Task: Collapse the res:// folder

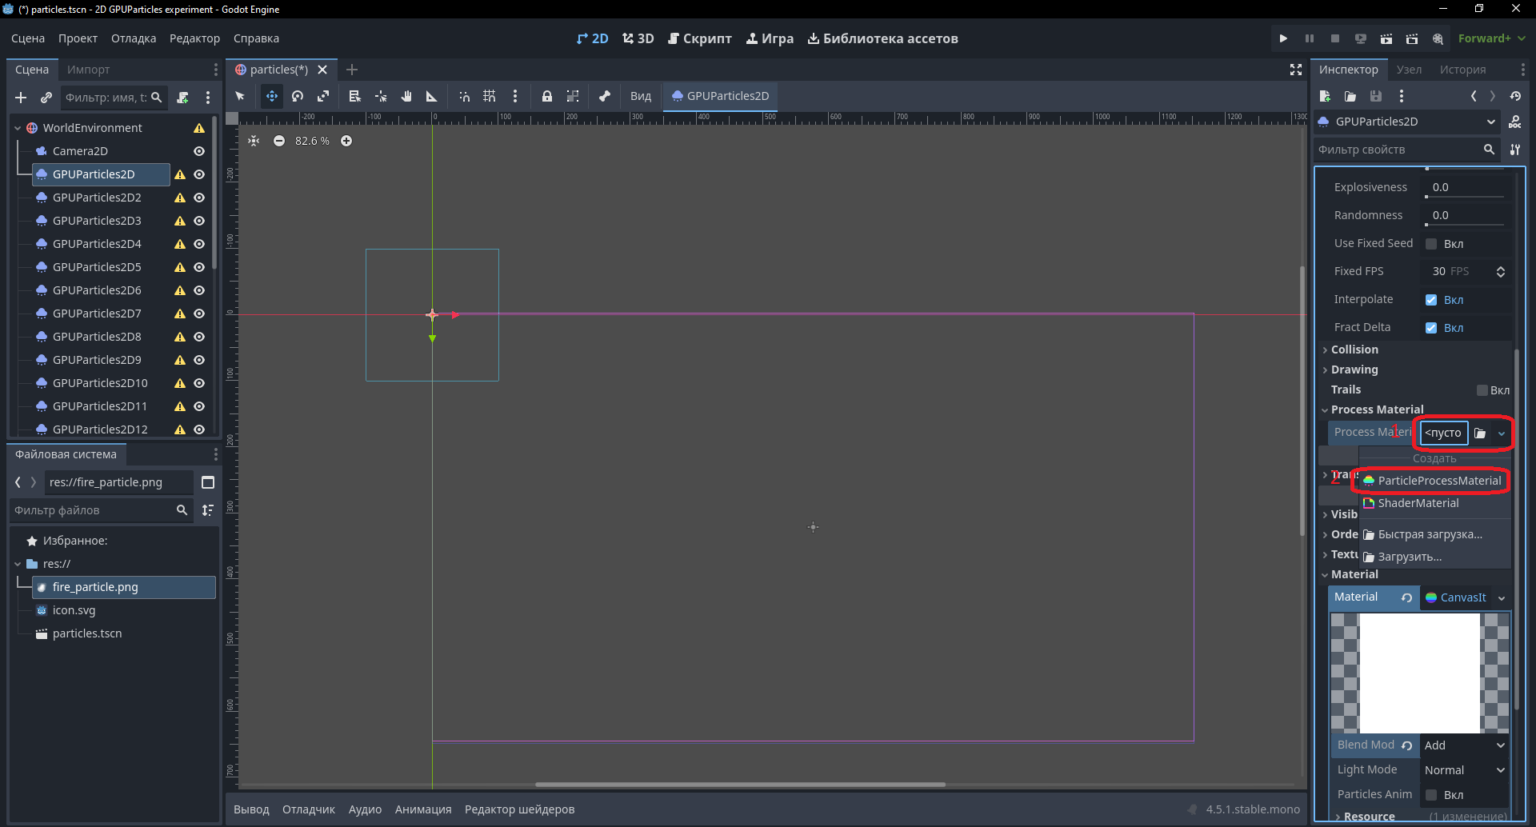Action: point(17,564)
